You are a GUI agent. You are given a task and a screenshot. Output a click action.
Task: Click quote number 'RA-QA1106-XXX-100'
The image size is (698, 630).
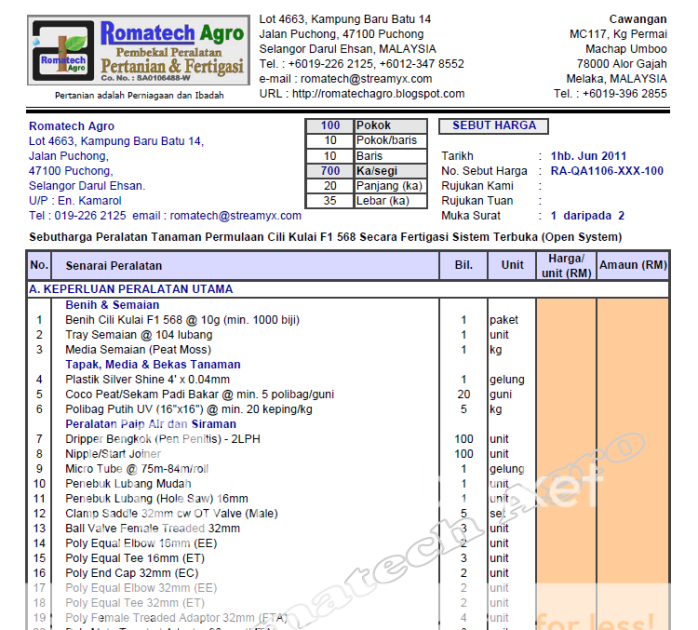(607, 171)
